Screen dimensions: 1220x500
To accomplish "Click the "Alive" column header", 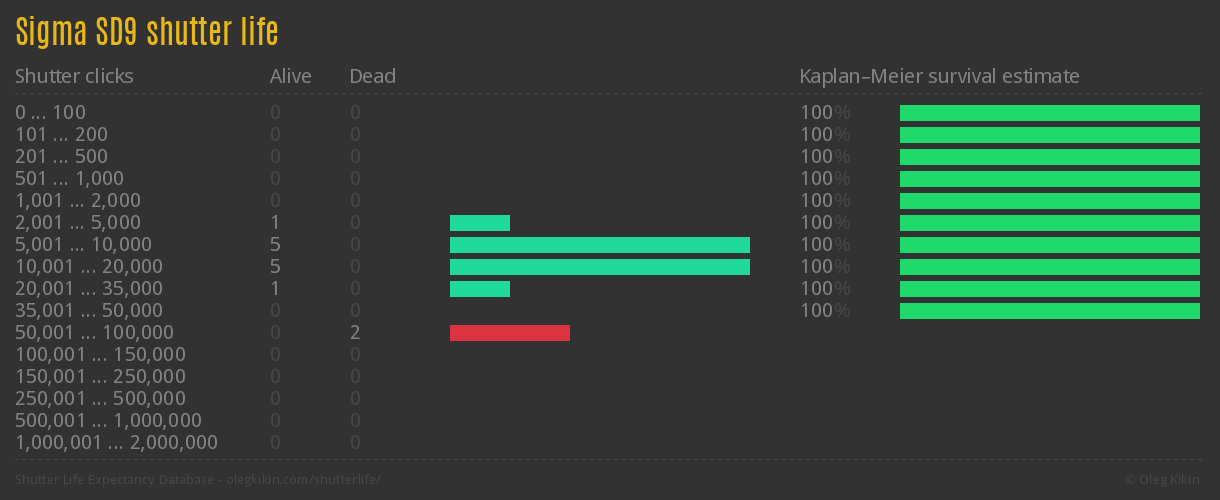I will point(290,76).
